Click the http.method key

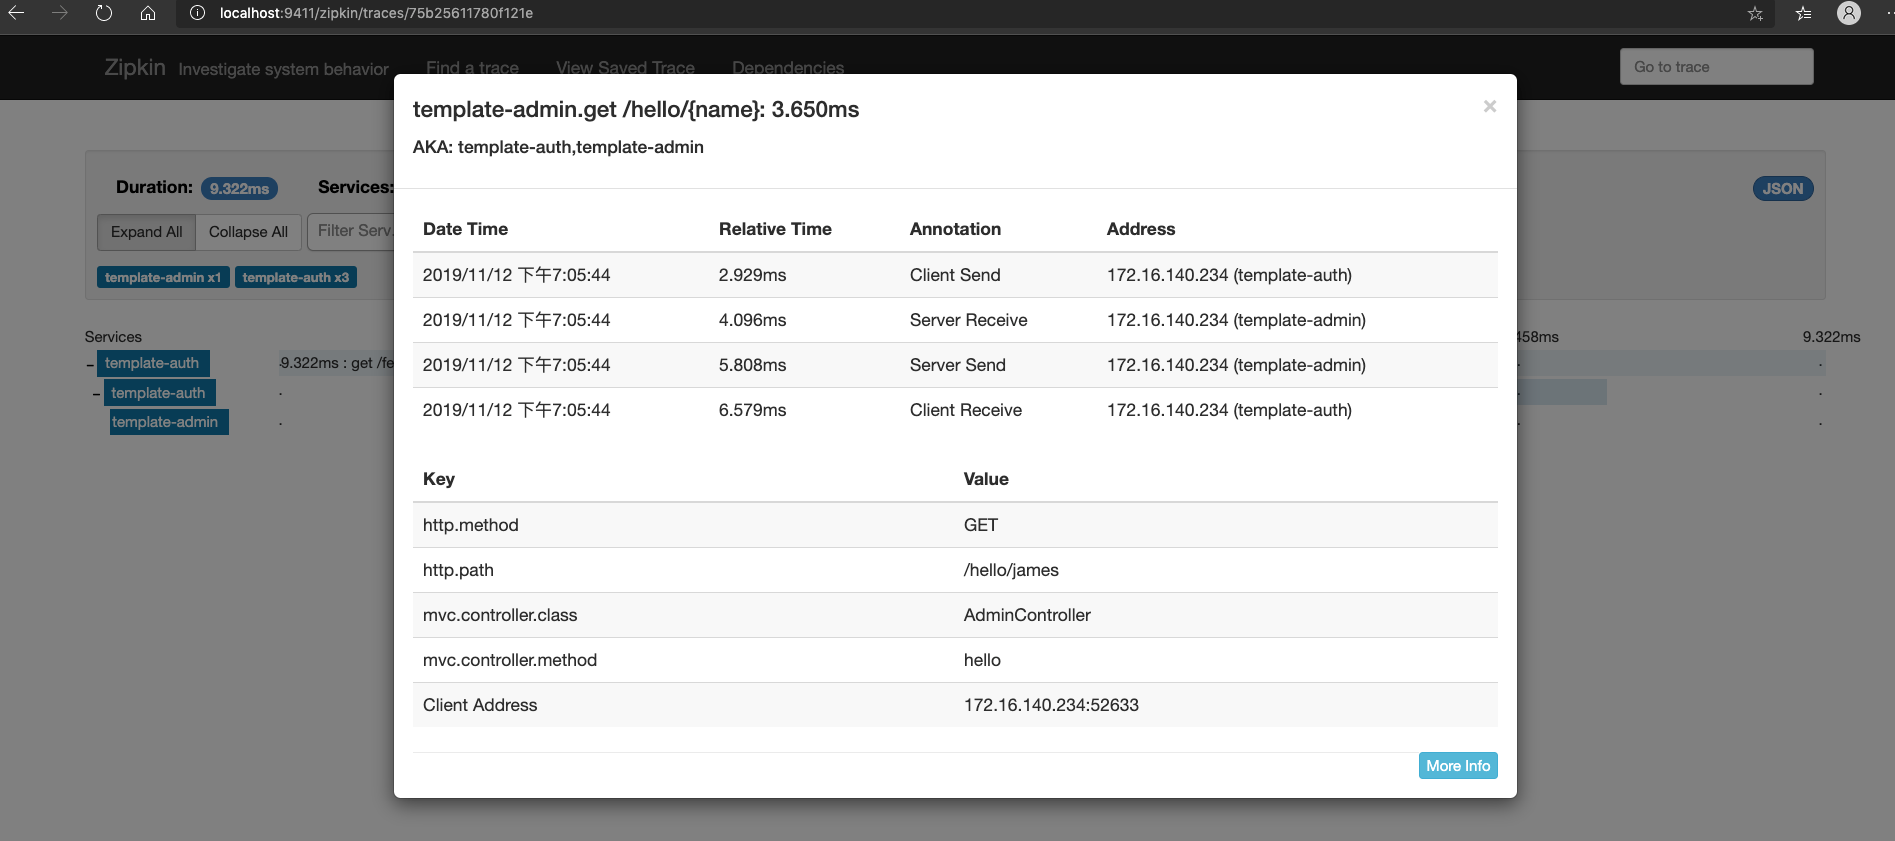click(x=471, y=525)
